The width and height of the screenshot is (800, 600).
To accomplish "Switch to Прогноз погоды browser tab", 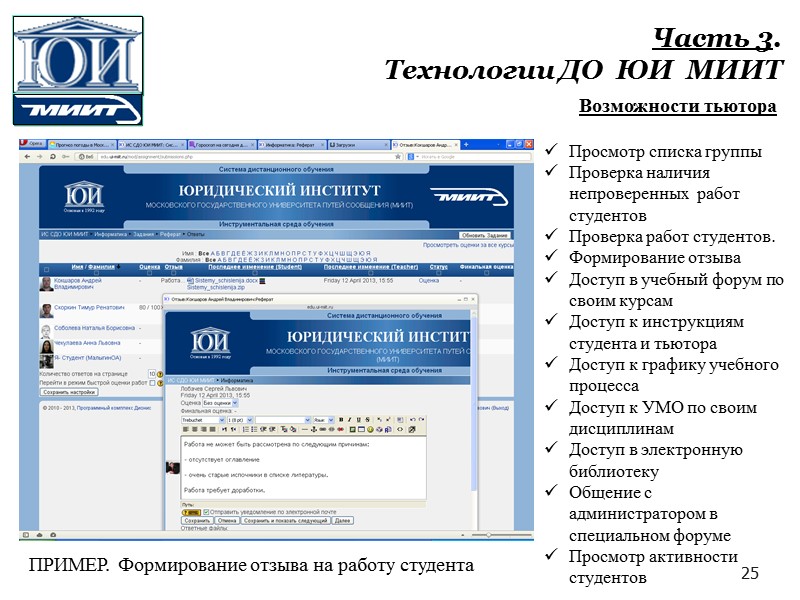I will (x=82, y=145).
